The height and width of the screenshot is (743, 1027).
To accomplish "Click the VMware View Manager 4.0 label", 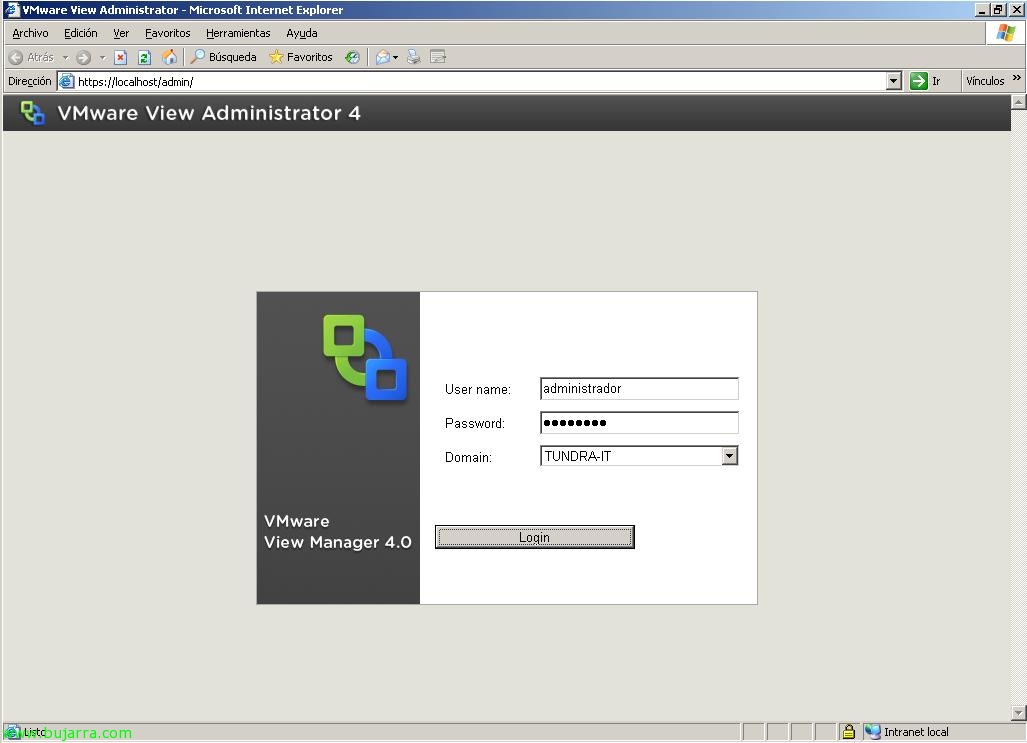I will pyautogui.click(x=337, y=531).
